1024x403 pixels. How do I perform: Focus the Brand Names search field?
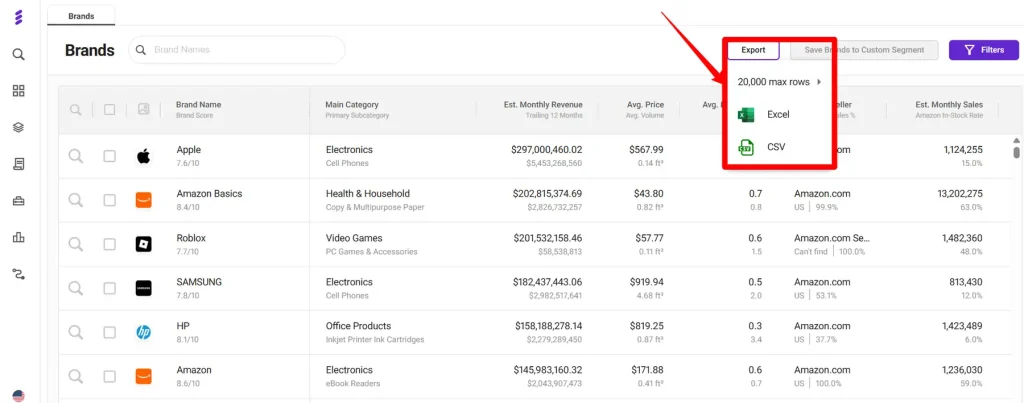(x=236, y=50)
